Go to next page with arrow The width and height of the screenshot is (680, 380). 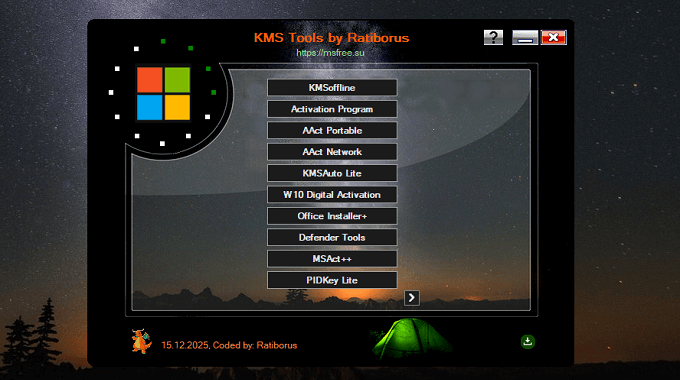point(412,298)
